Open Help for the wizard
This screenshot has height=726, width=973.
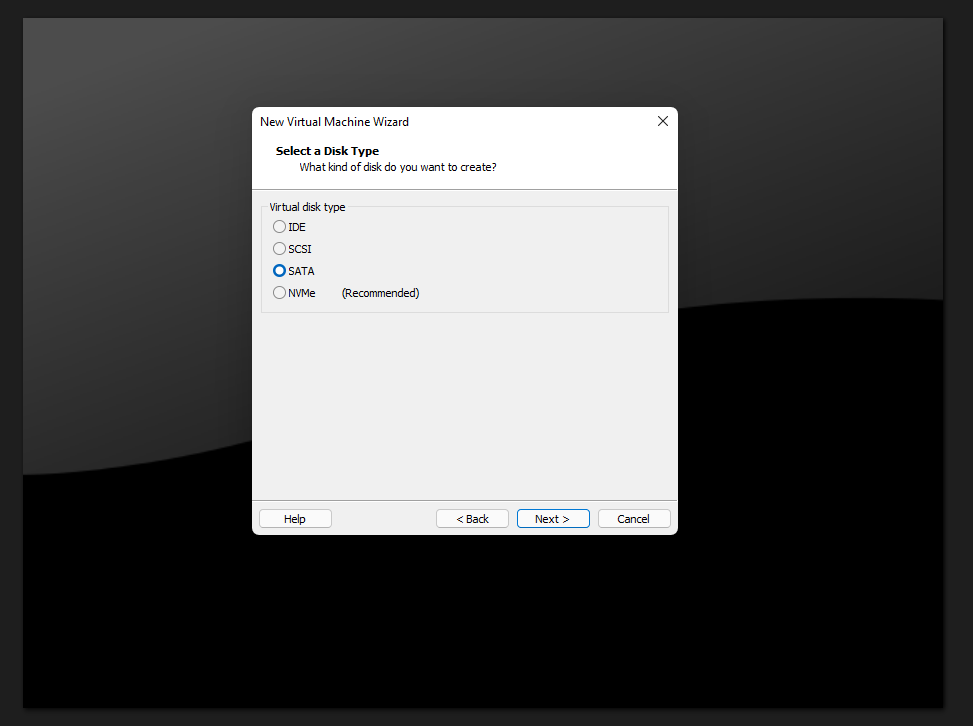(295, 519)
